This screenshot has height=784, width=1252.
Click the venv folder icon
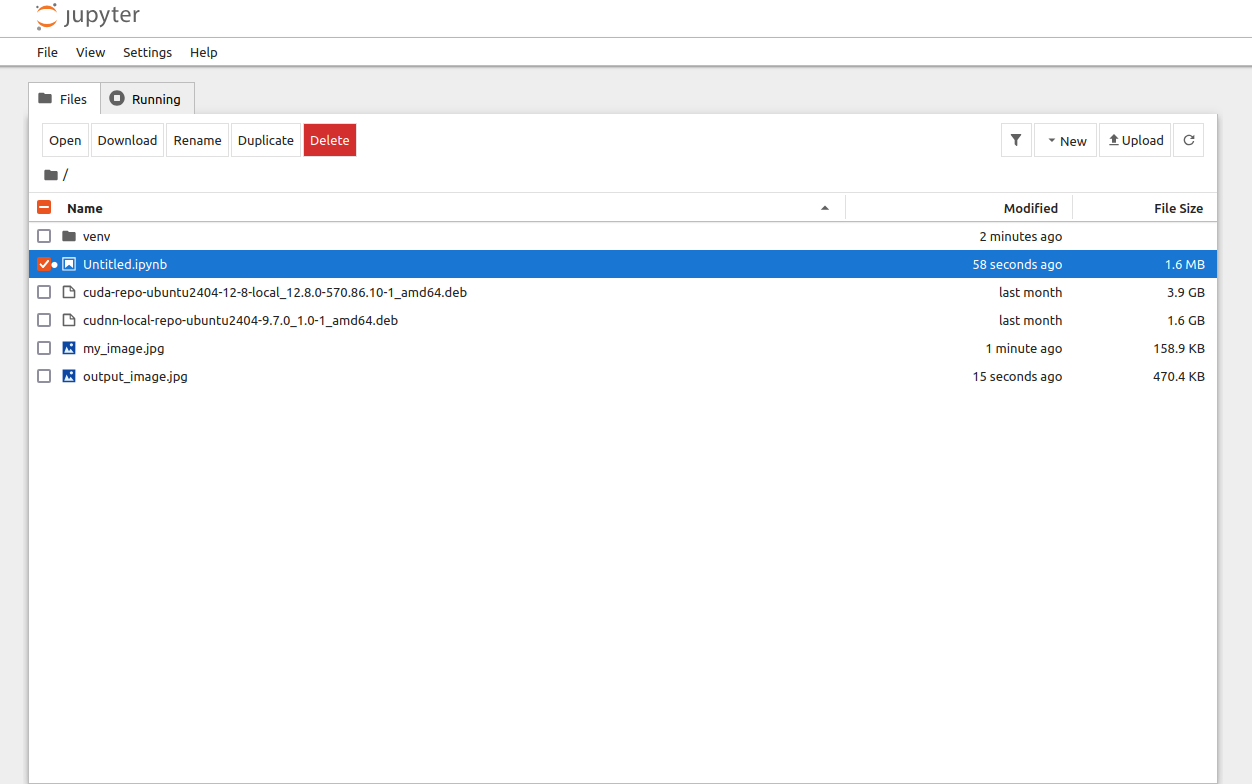coord(69,236)
